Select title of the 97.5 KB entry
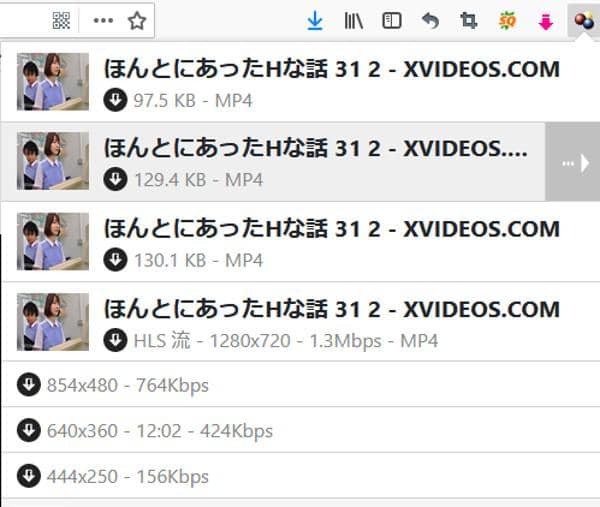Image resolution: width=600 pixels, height=507 pixels. pyautogui.click(x=332, y=69)
